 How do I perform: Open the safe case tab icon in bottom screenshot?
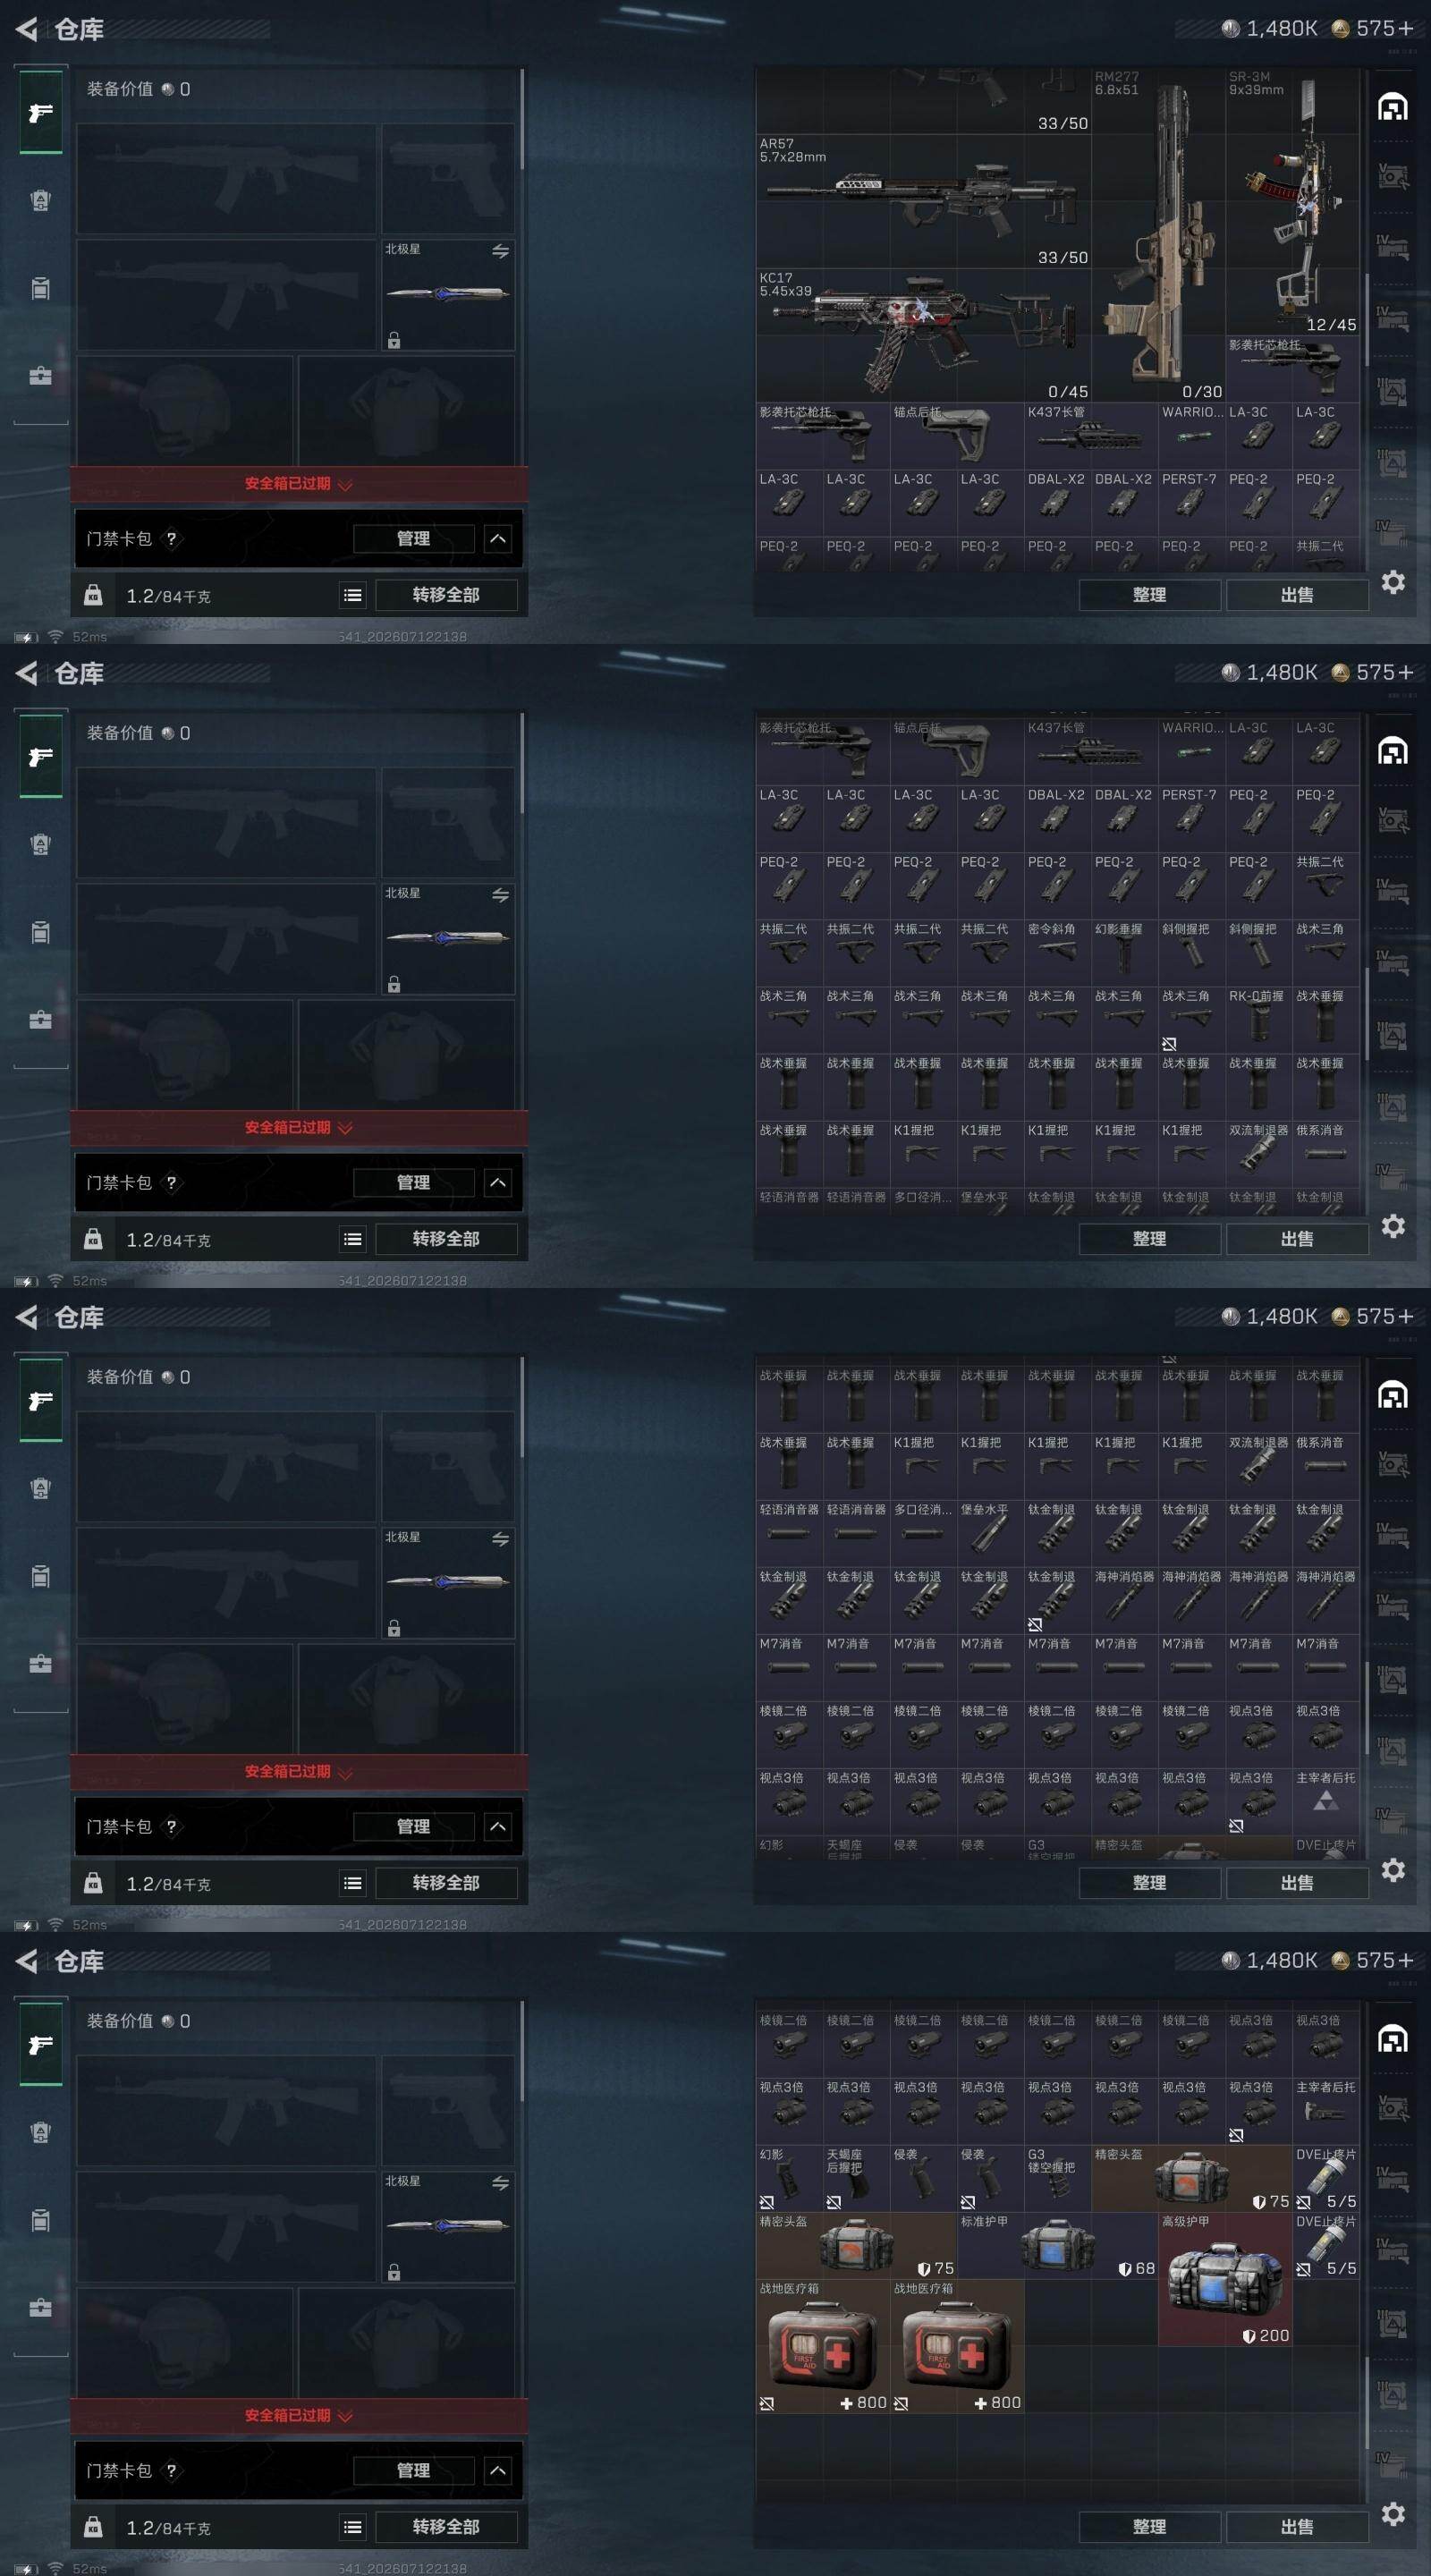click(x=40, y=2307)
